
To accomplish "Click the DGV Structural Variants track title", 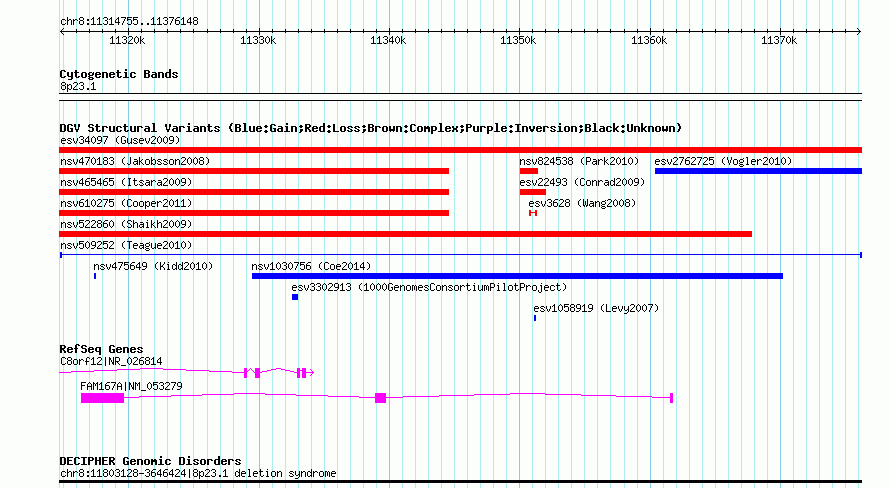I will (x=370, y=128).
